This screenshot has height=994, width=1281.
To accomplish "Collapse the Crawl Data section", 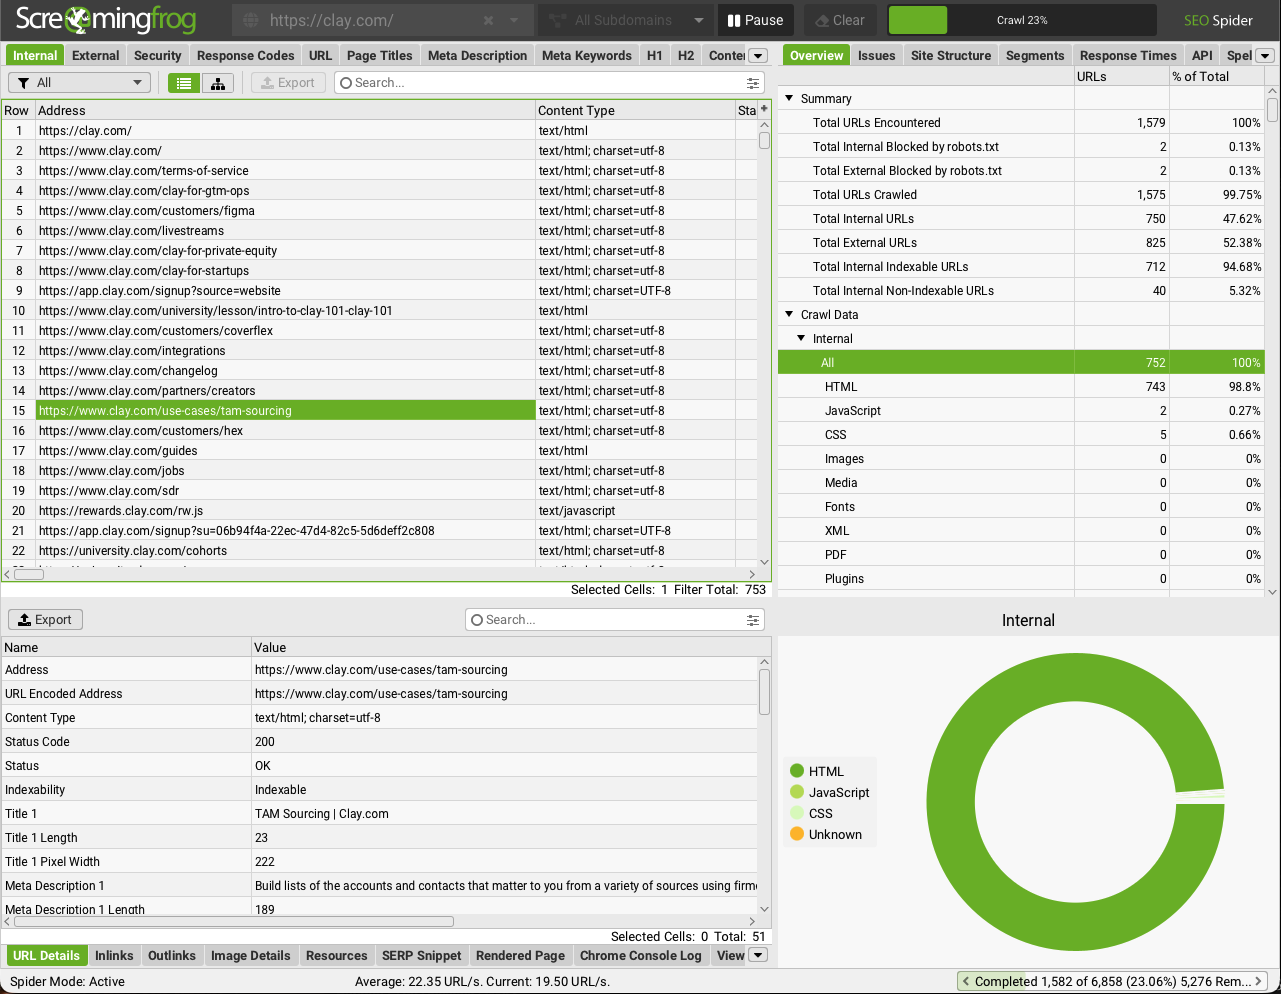I will (x=789, y=314).
